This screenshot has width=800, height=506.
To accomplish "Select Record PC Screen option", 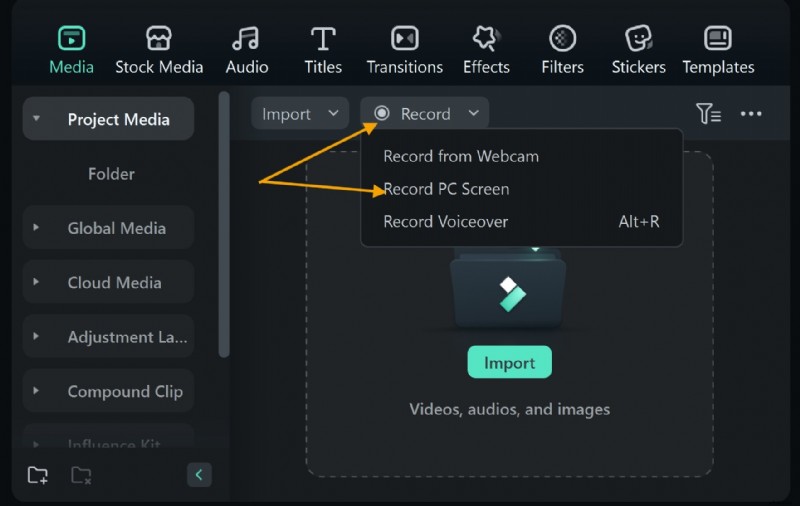I will point(446,189).
